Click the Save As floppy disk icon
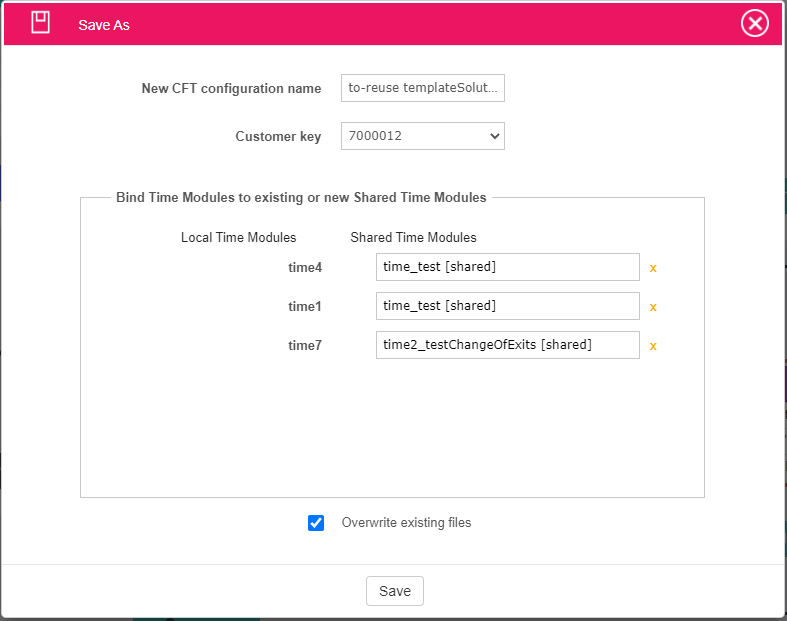Image resolution: width=787 pixels, height=621 pixels. (x=40, y=23)
